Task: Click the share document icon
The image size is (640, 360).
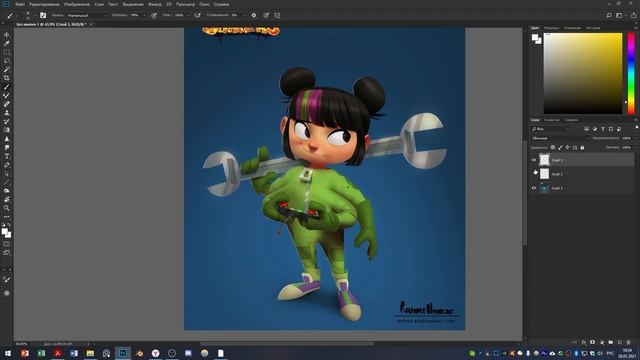Action: (633, 15)
